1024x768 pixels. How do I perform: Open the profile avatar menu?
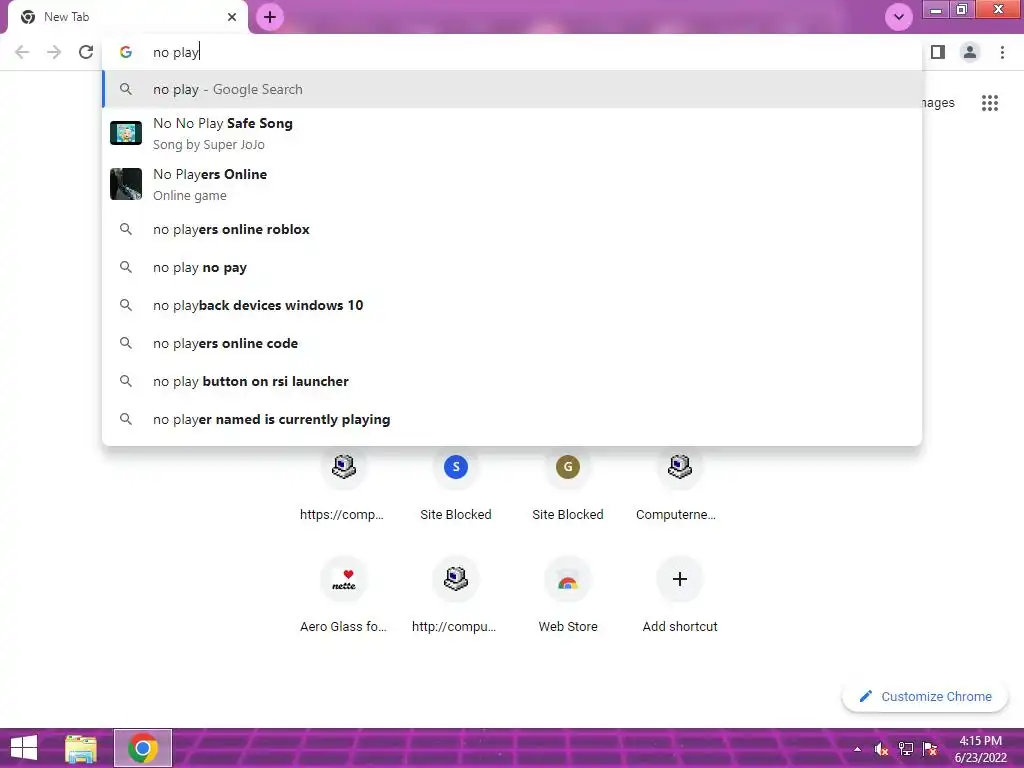(970, 52)
